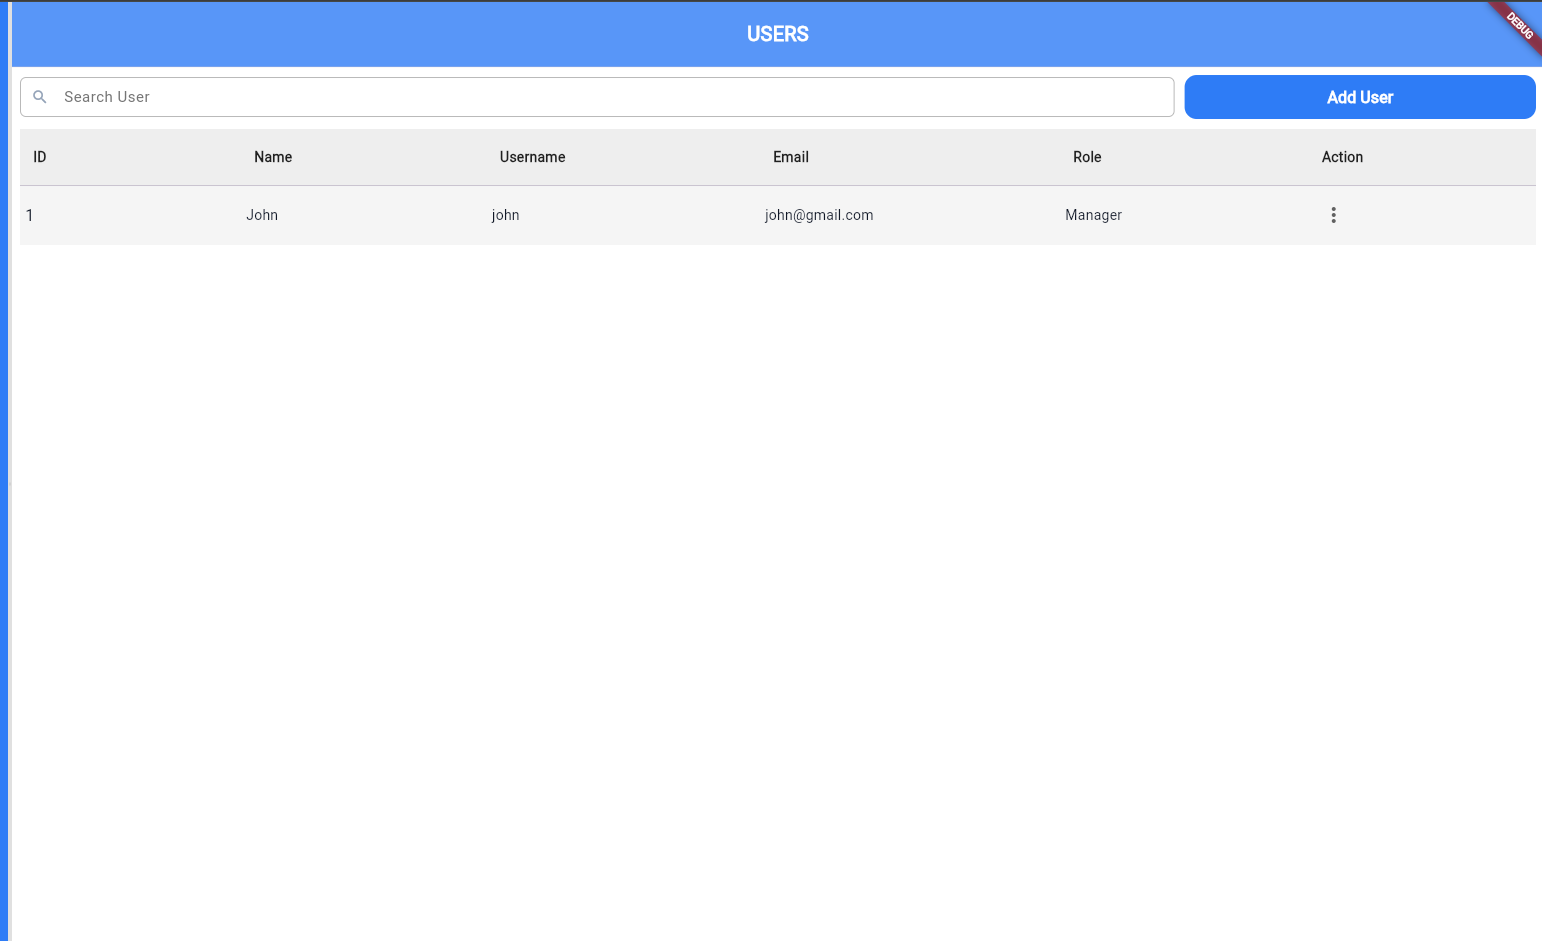Click the magnifier icon in search box
Viewport: 1542px width, 941px height.
coord(40,97)
